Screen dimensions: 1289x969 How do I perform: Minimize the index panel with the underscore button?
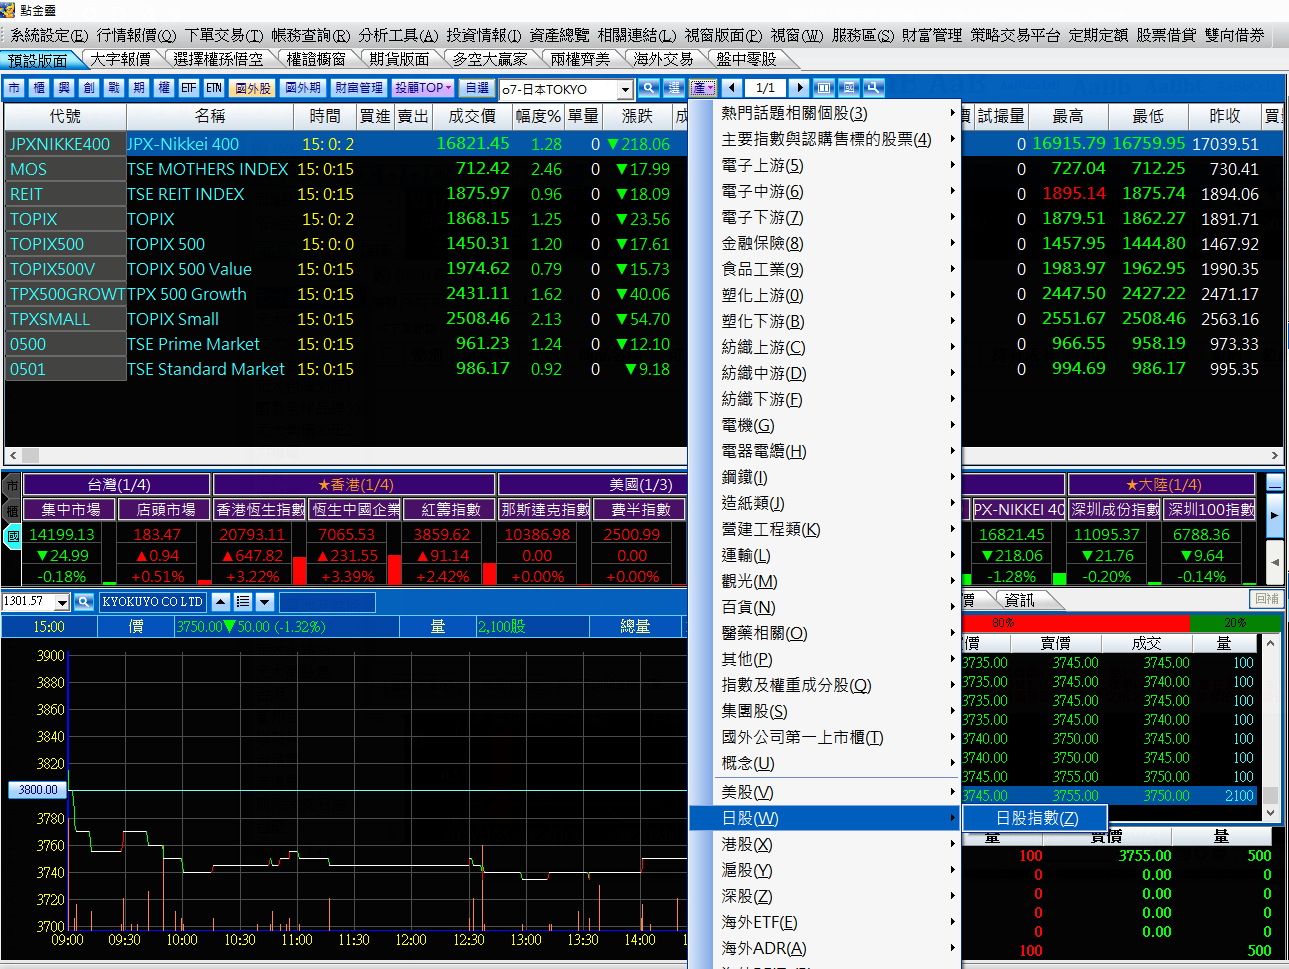(x=1274, y=483)
